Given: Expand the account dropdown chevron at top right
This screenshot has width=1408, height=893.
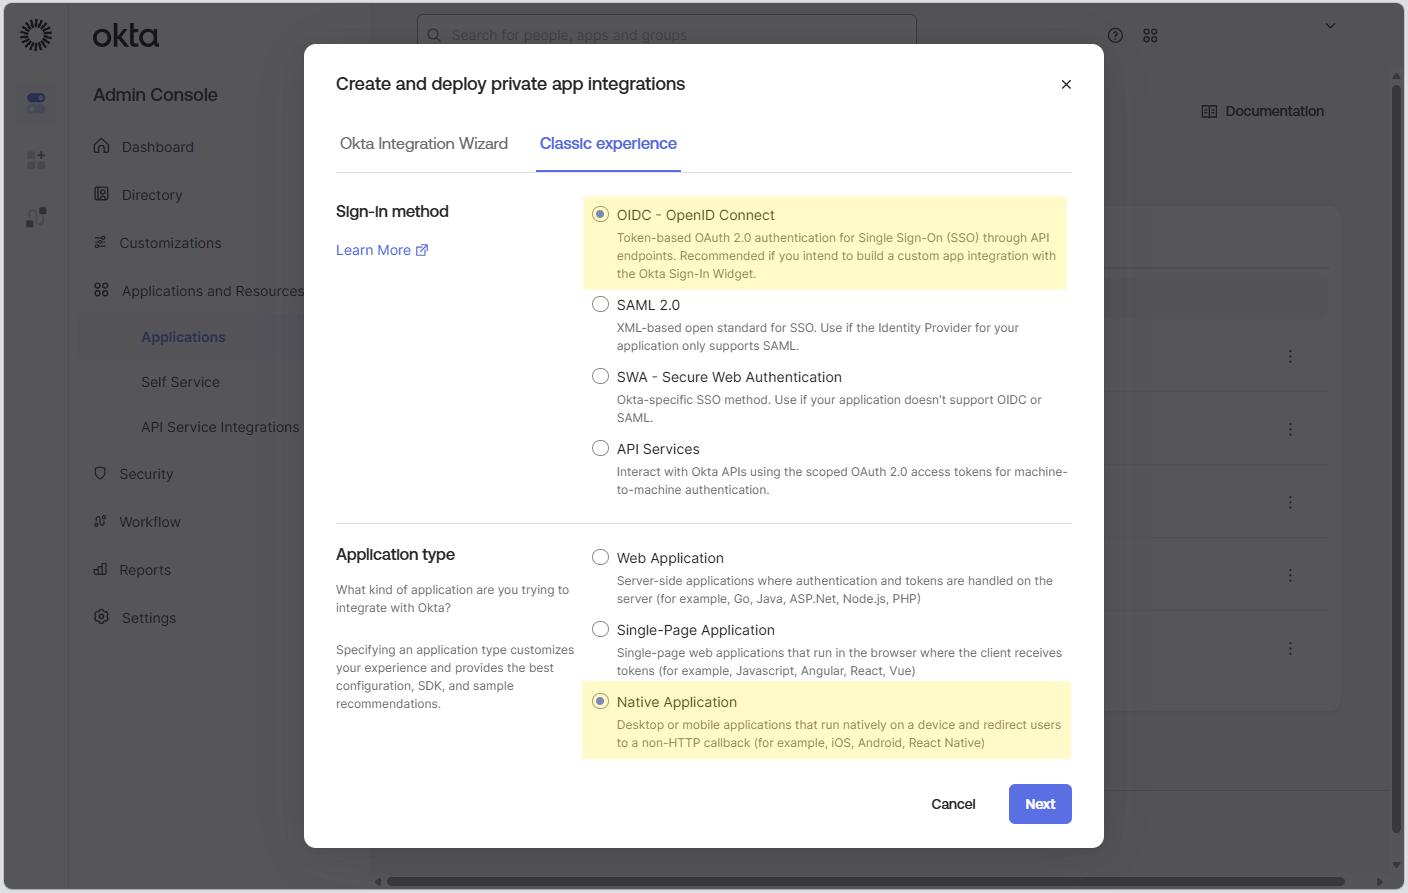Looking at the screenshot, I should 1330,26.
